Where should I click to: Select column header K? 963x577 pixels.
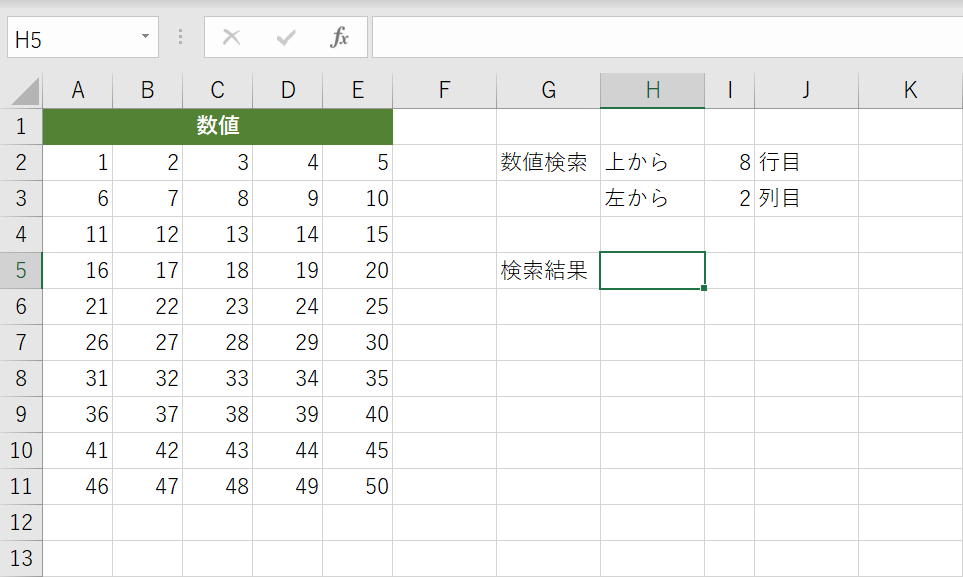coord(909,89)
